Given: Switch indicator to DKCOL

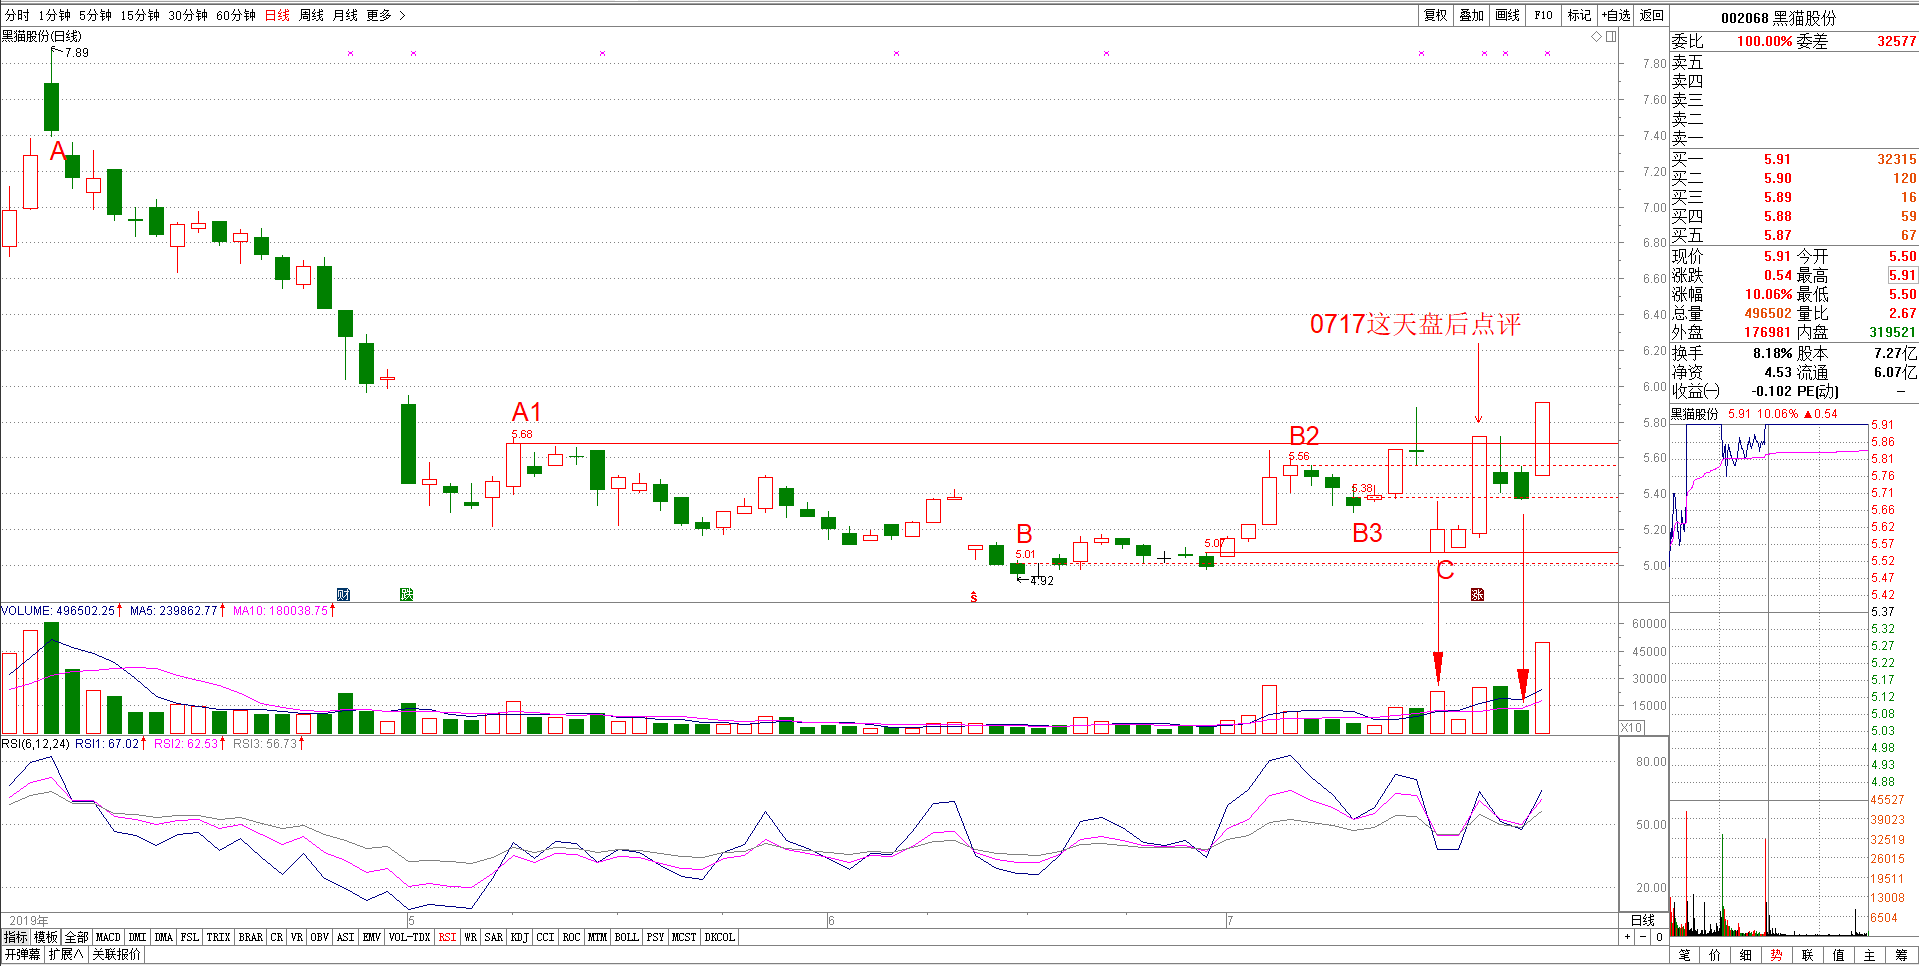Looking at the screenshot, I should pos(720,937).
